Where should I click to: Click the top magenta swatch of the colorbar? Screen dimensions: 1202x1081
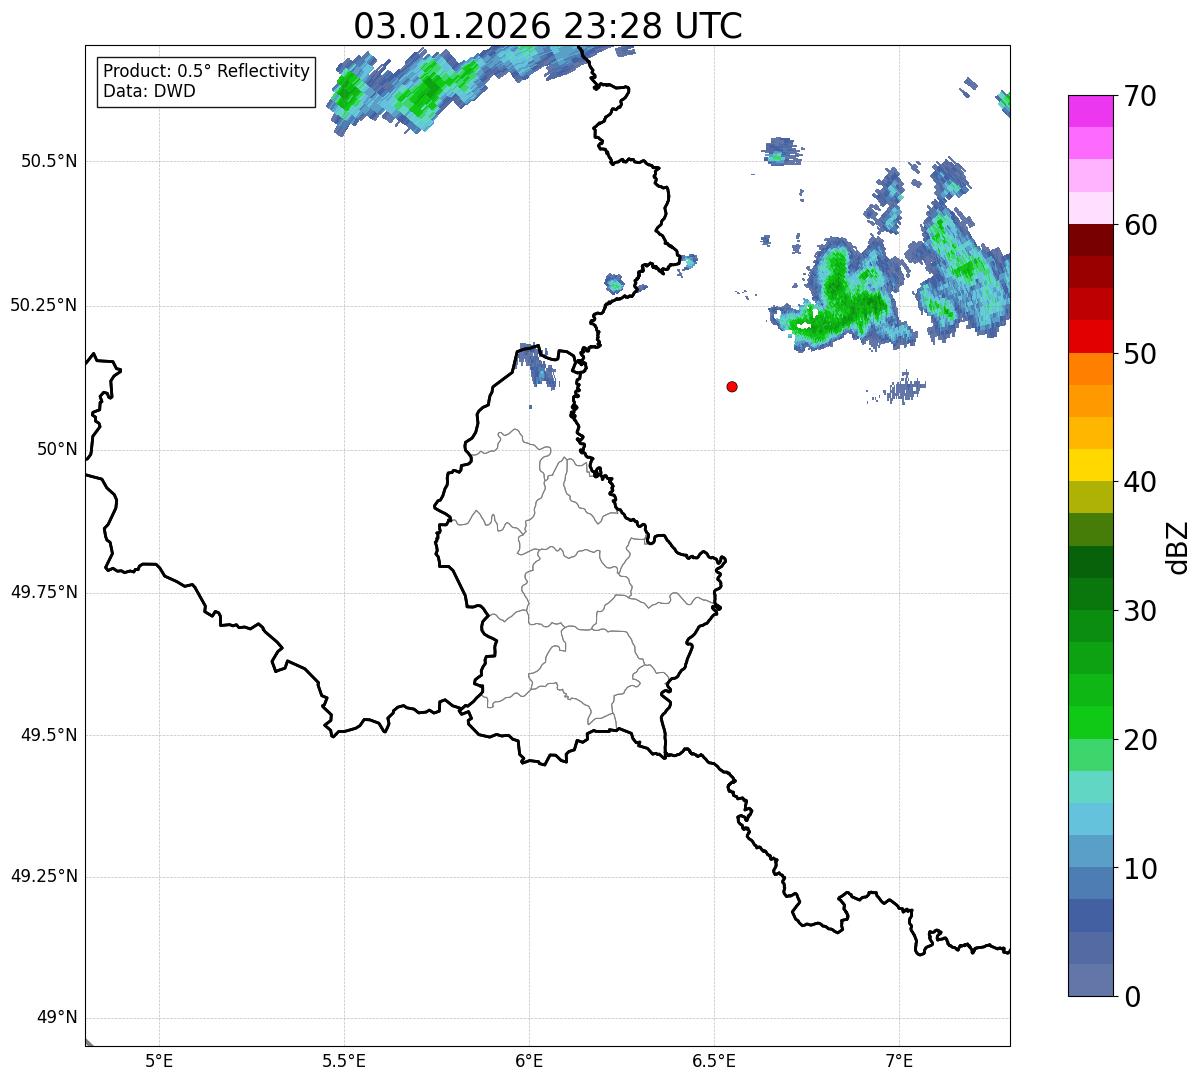[1090, 111]
